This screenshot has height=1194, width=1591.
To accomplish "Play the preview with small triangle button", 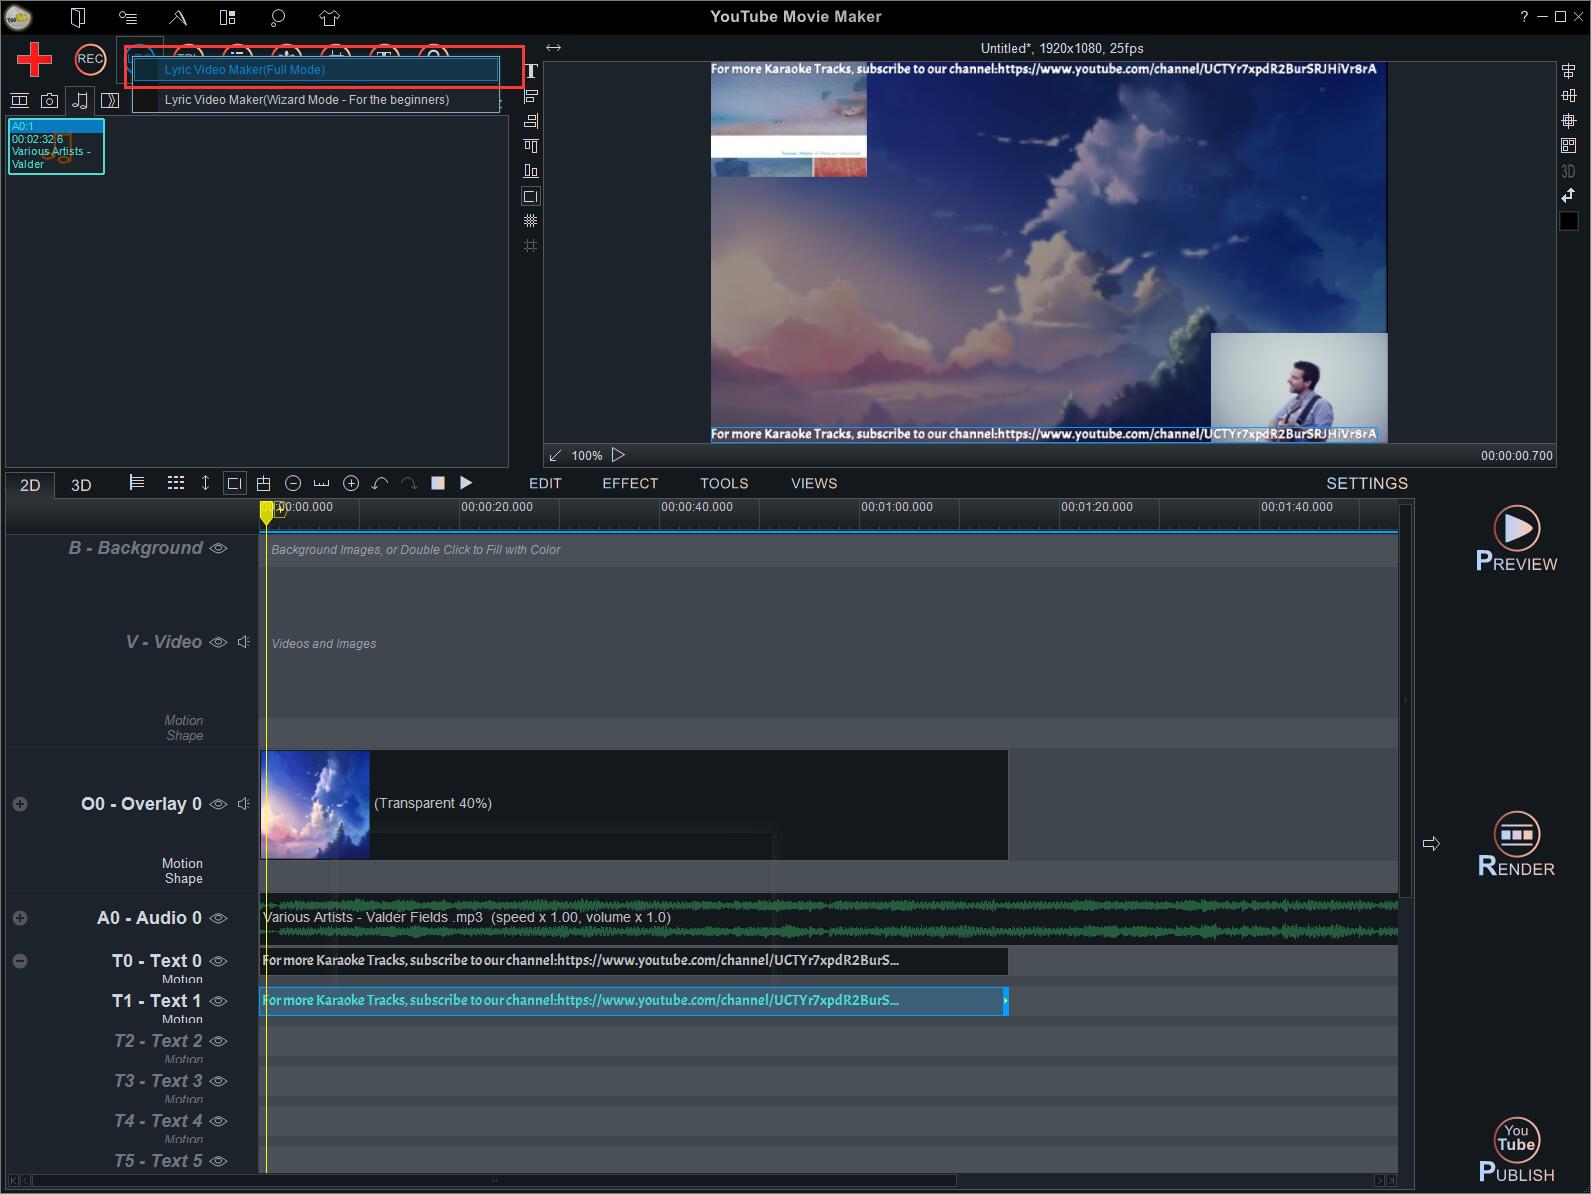I will 618,455.
